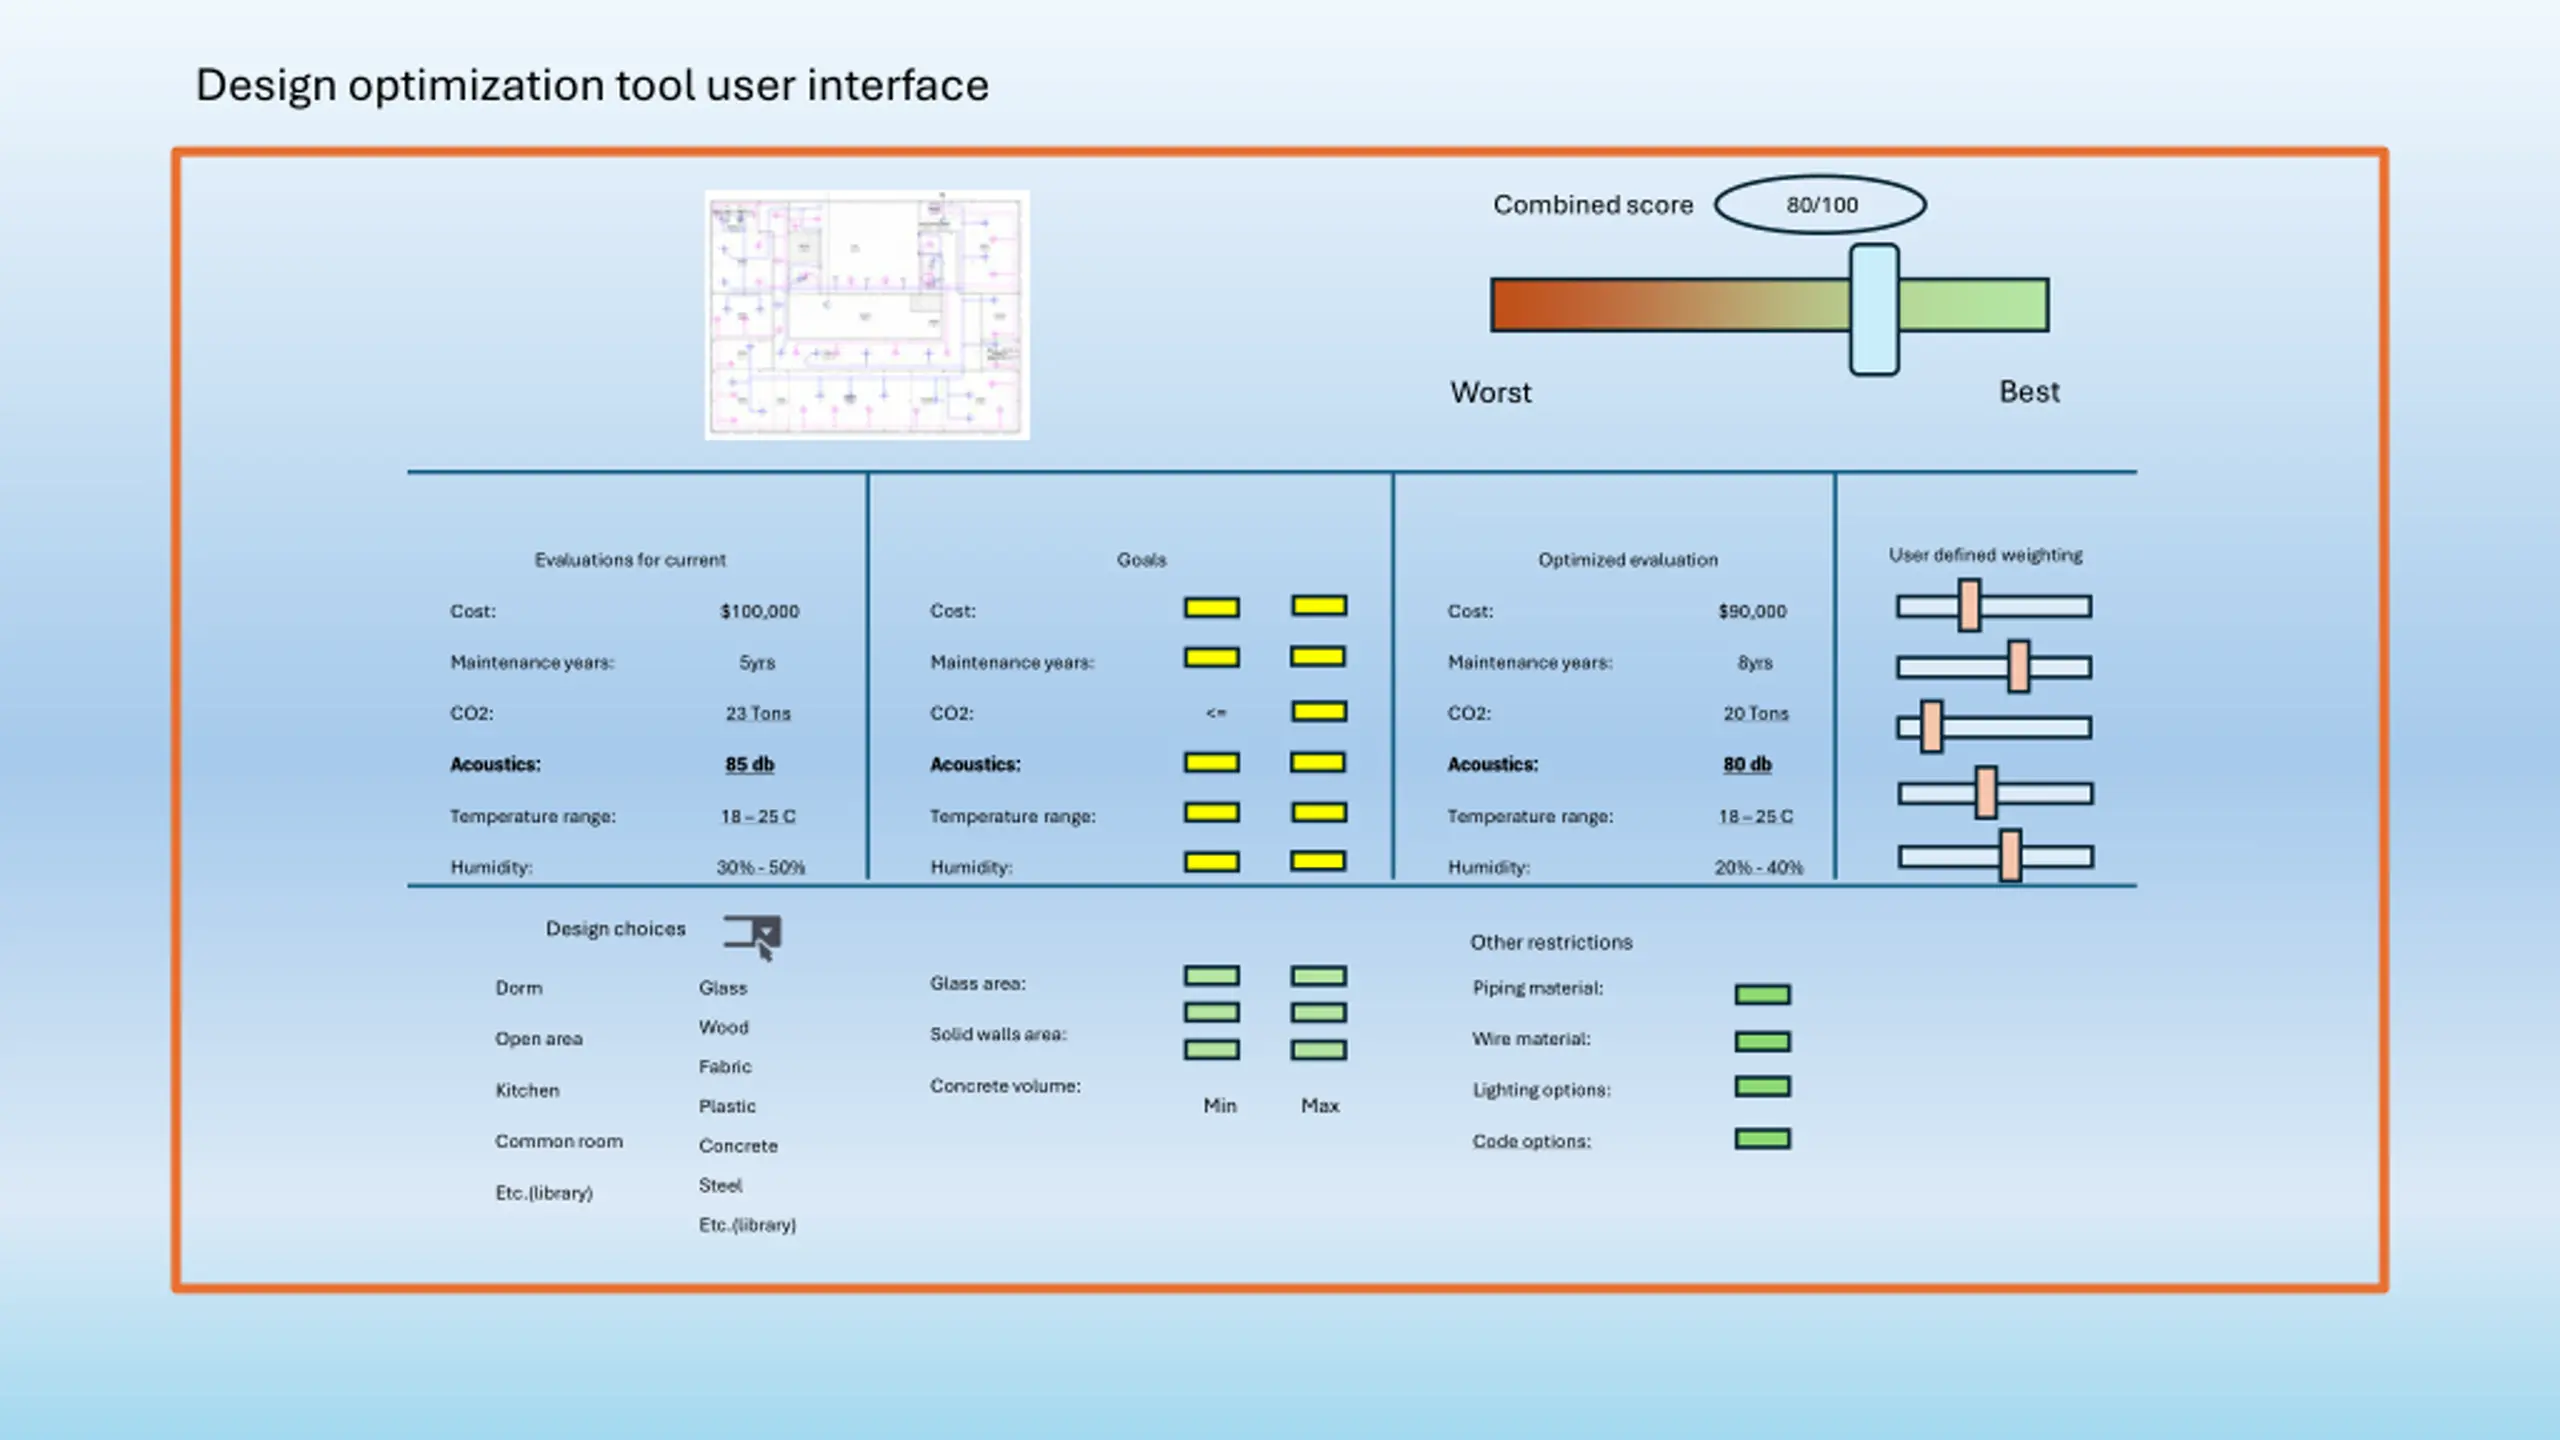Click the 'Other restrictions' heading
2560x1440 pixels.
coord(1551,942)
